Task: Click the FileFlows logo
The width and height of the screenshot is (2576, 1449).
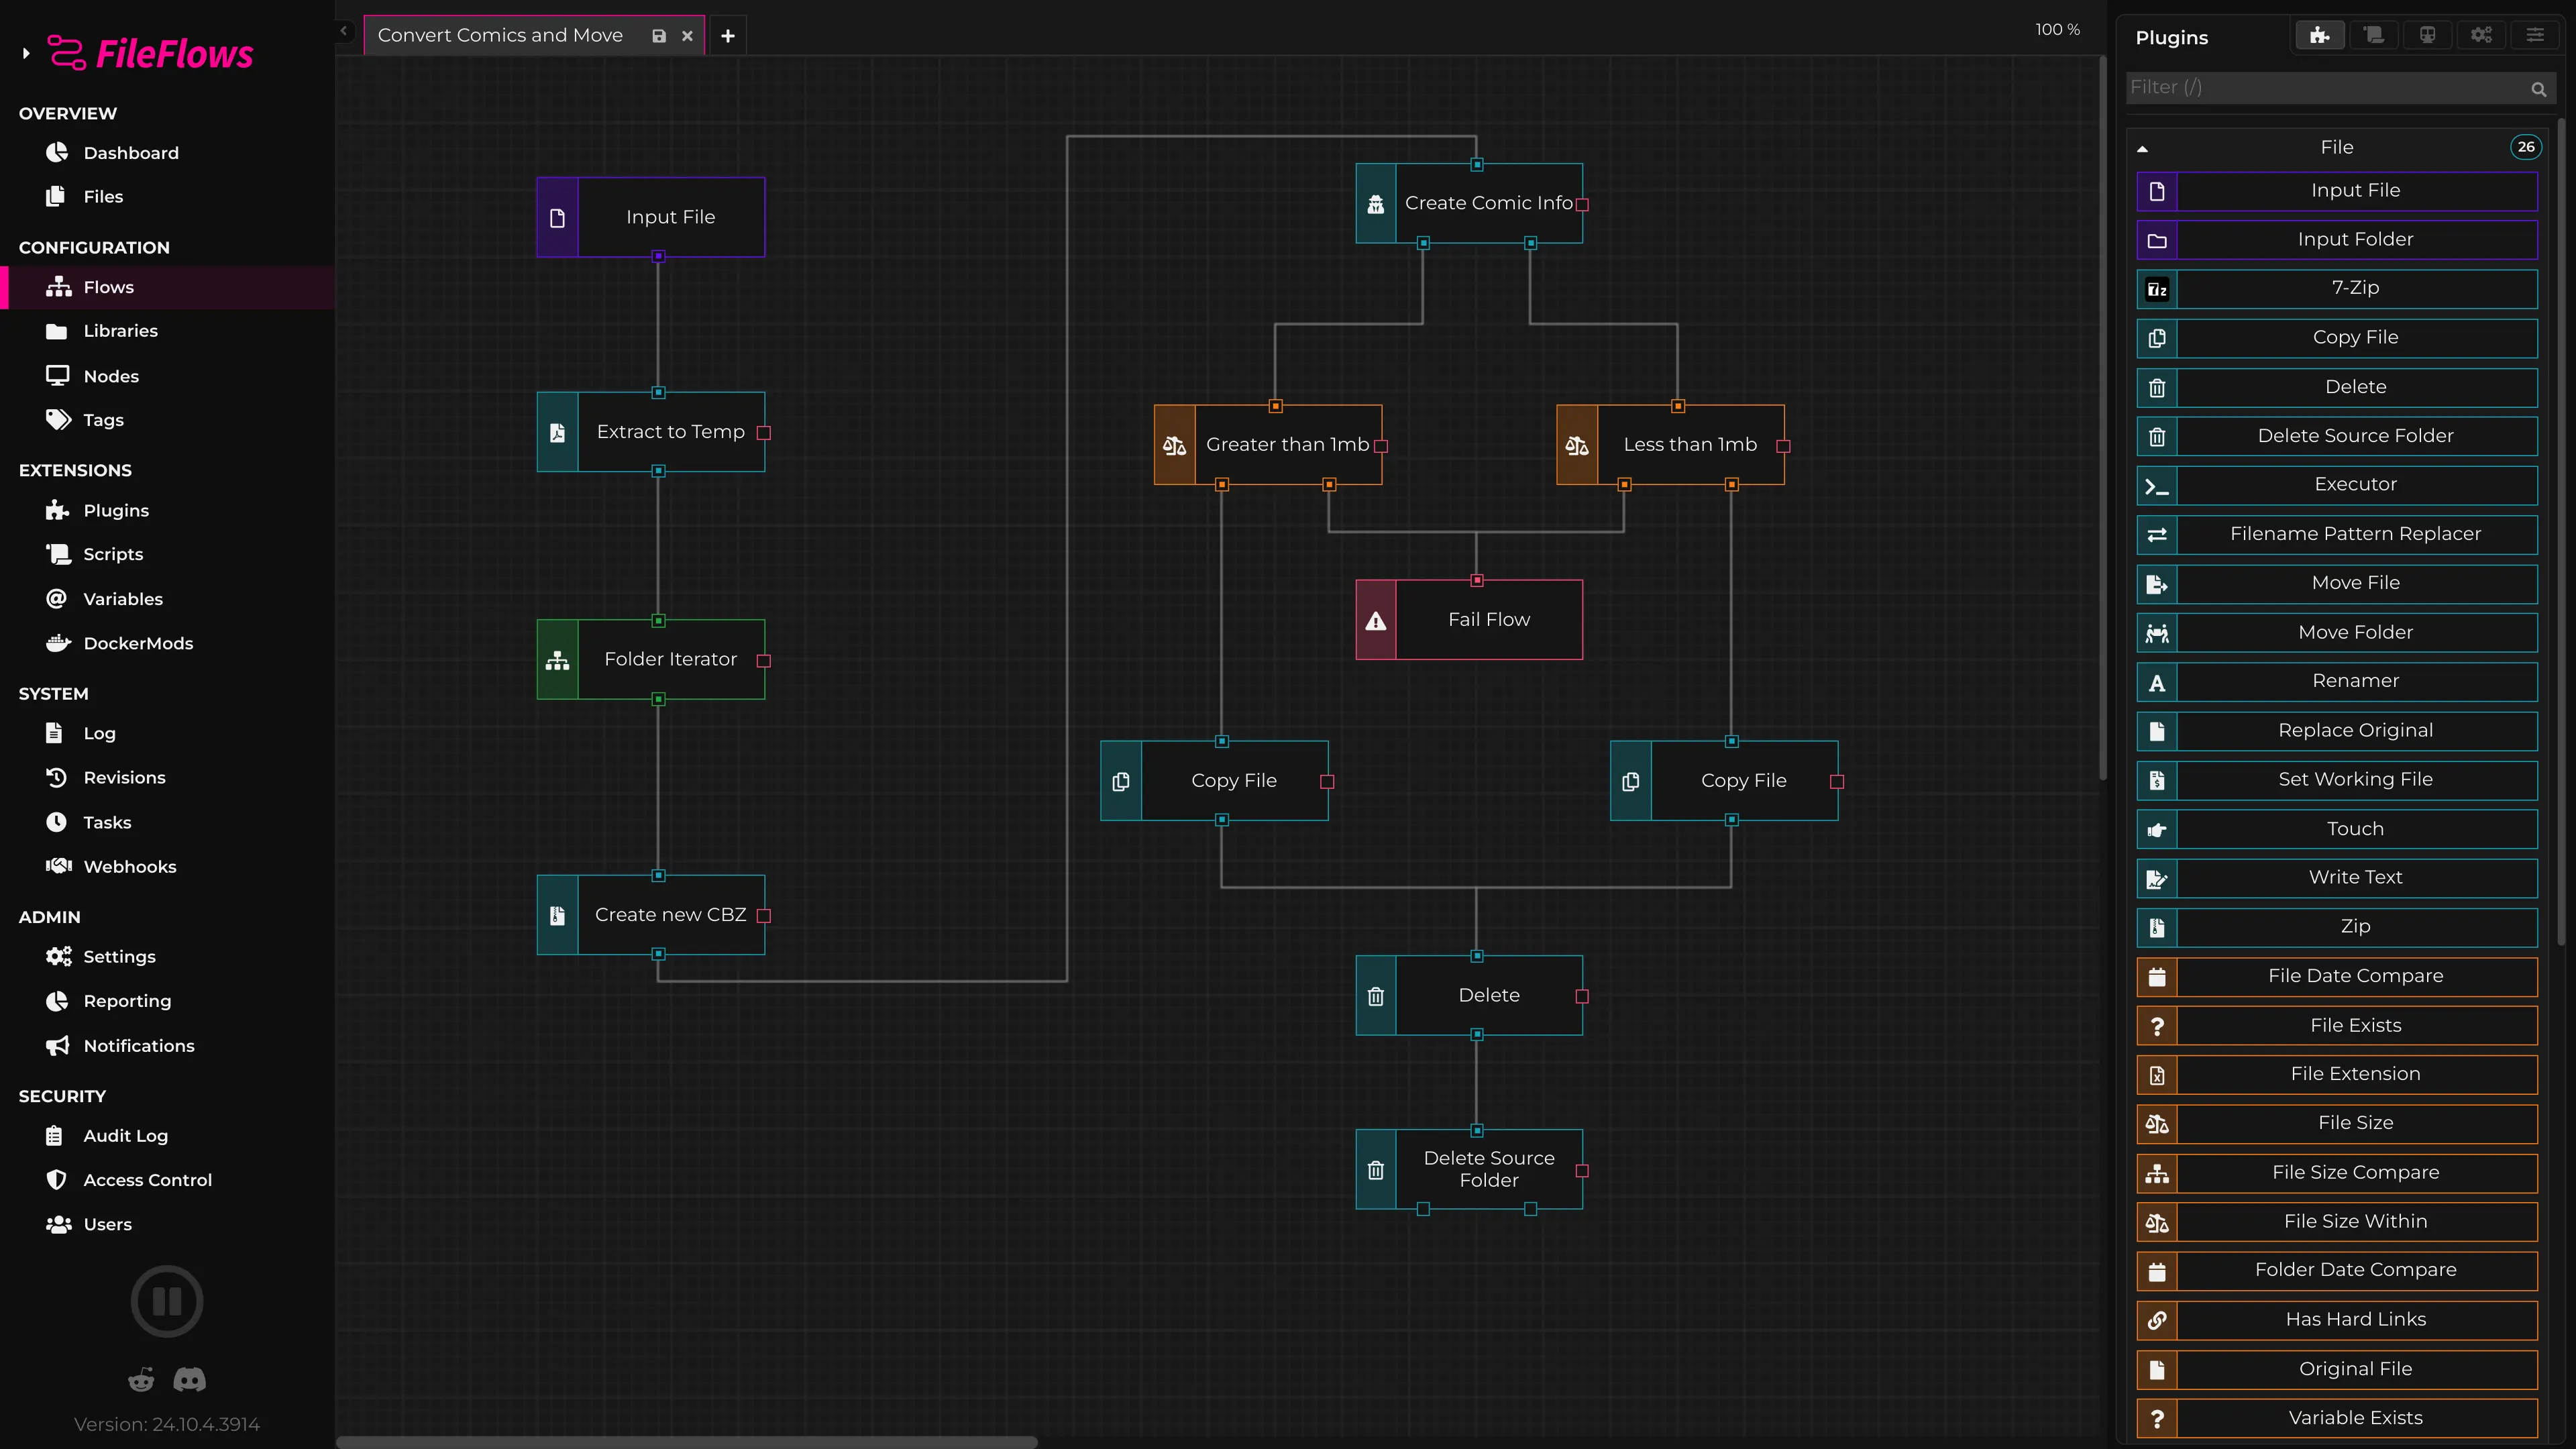Action: (151, 54)
